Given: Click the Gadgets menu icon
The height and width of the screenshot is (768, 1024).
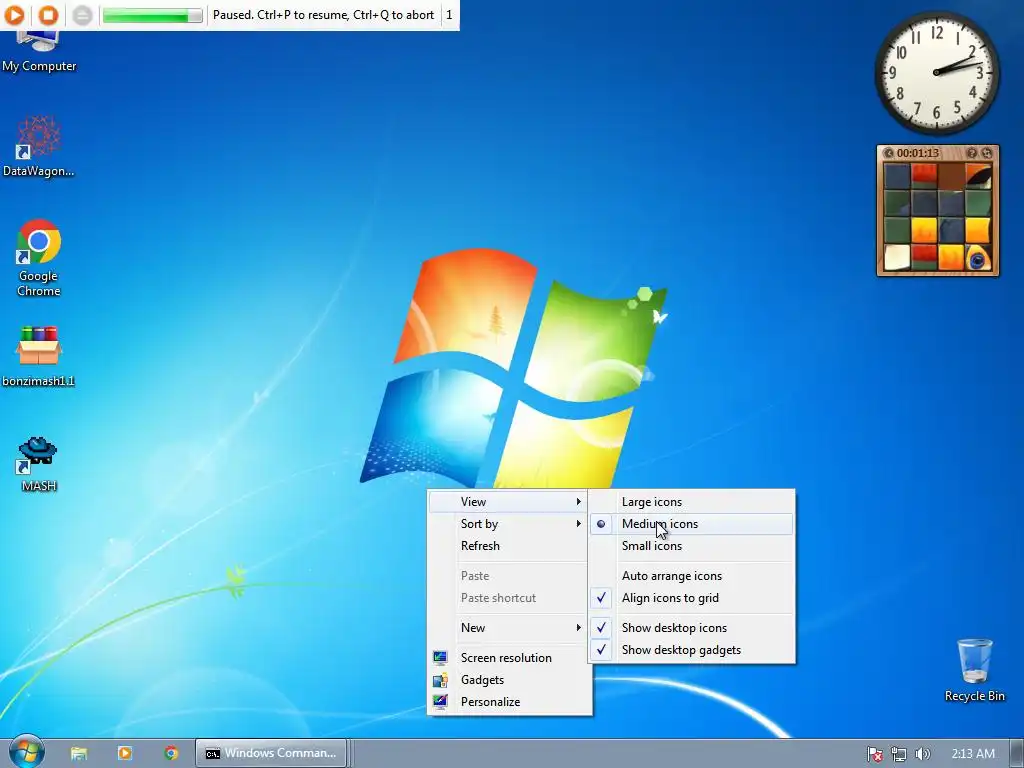Looking at the screenshot, I should [440, 680].
